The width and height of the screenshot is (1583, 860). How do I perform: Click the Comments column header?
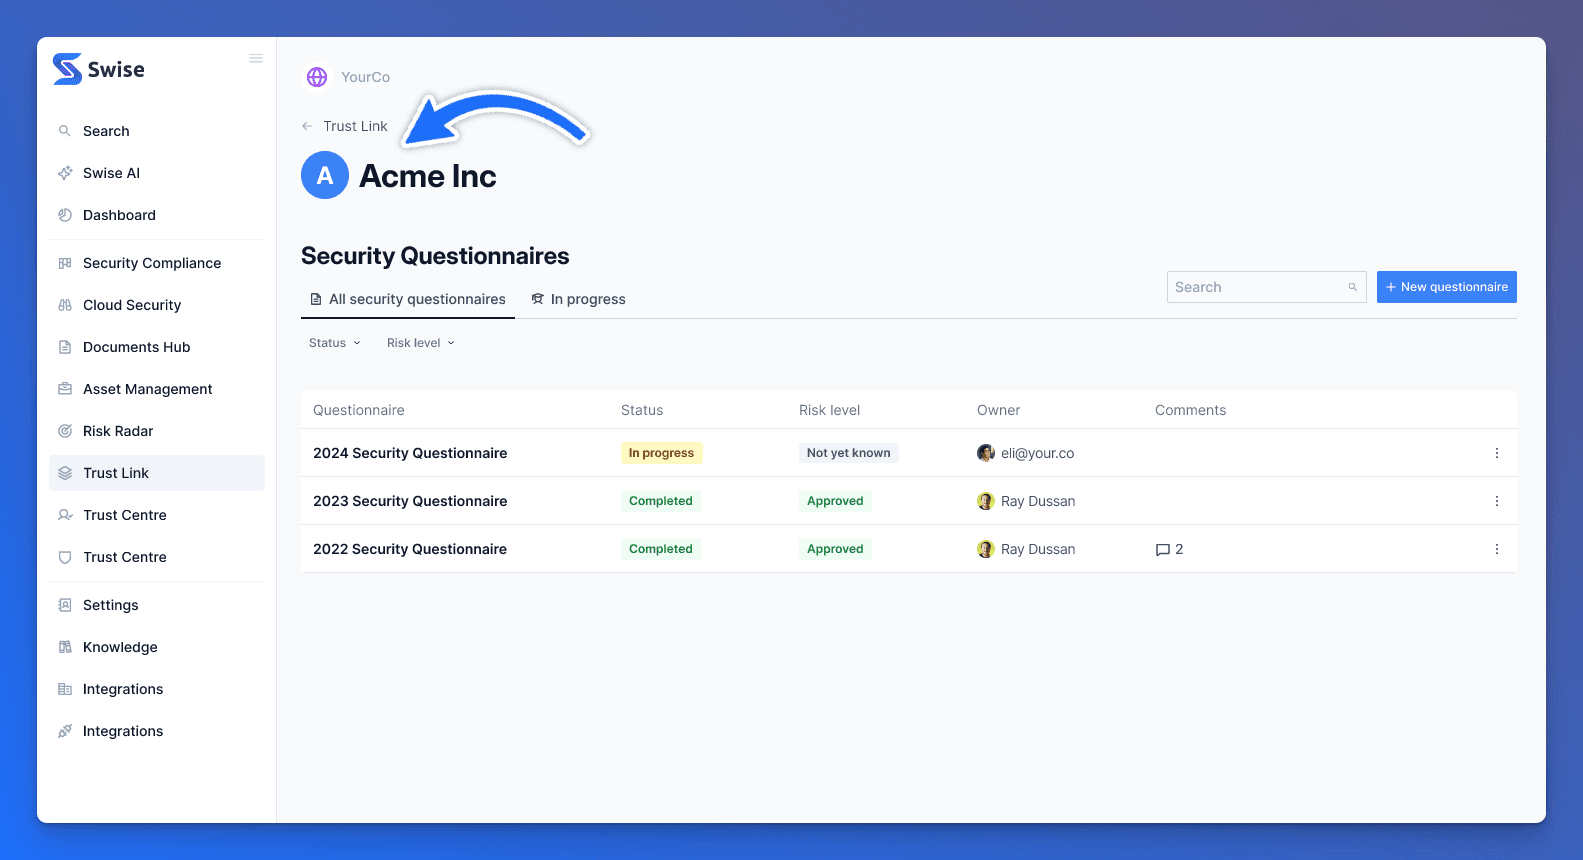[x=1190, y=410]
